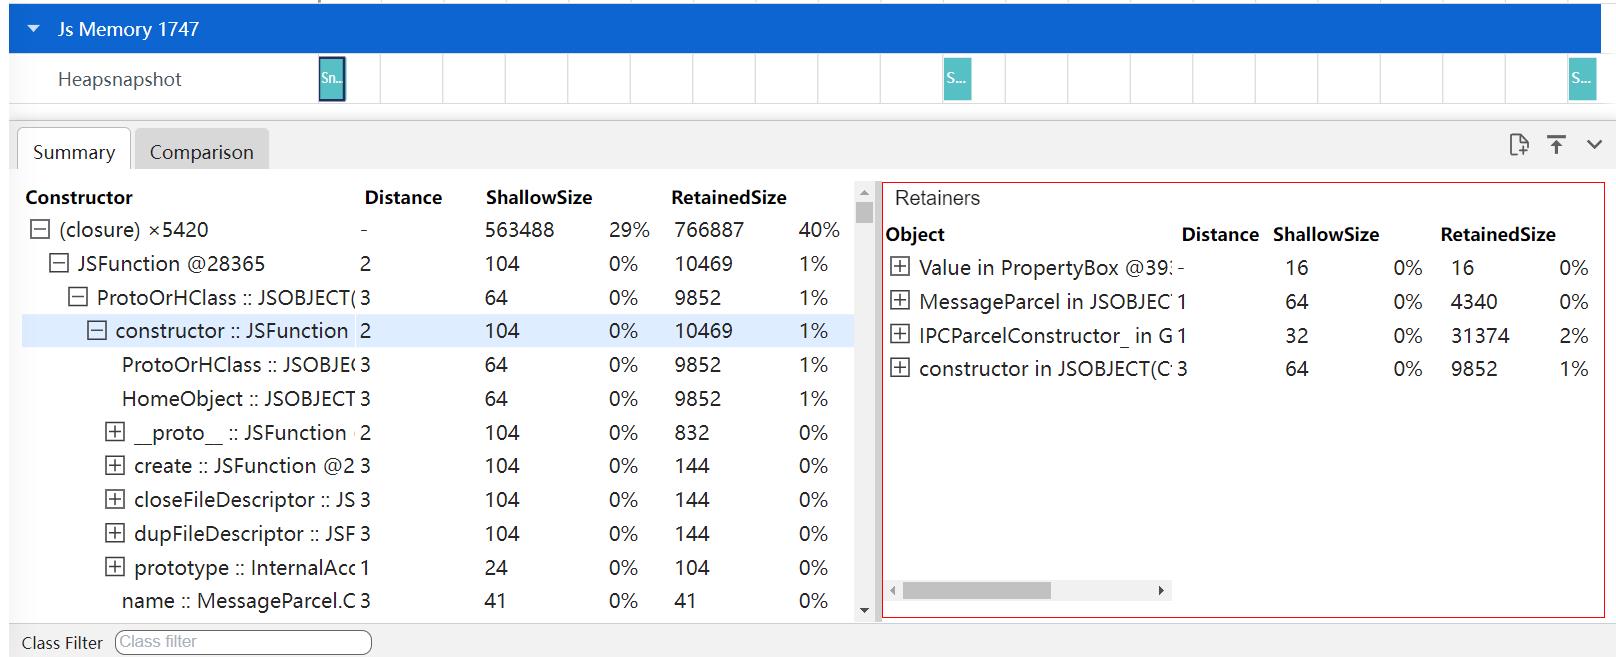
Task: Click Retainers RetainedSize column header
Action: pos(1498,234)
